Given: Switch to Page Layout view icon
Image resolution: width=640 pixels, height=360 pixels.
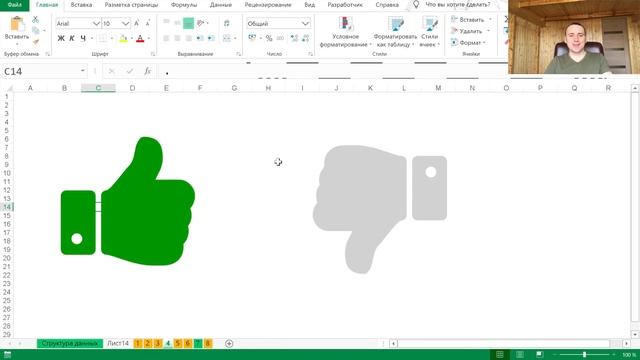Looking at the screenshot, I should [x=520, y=354].
